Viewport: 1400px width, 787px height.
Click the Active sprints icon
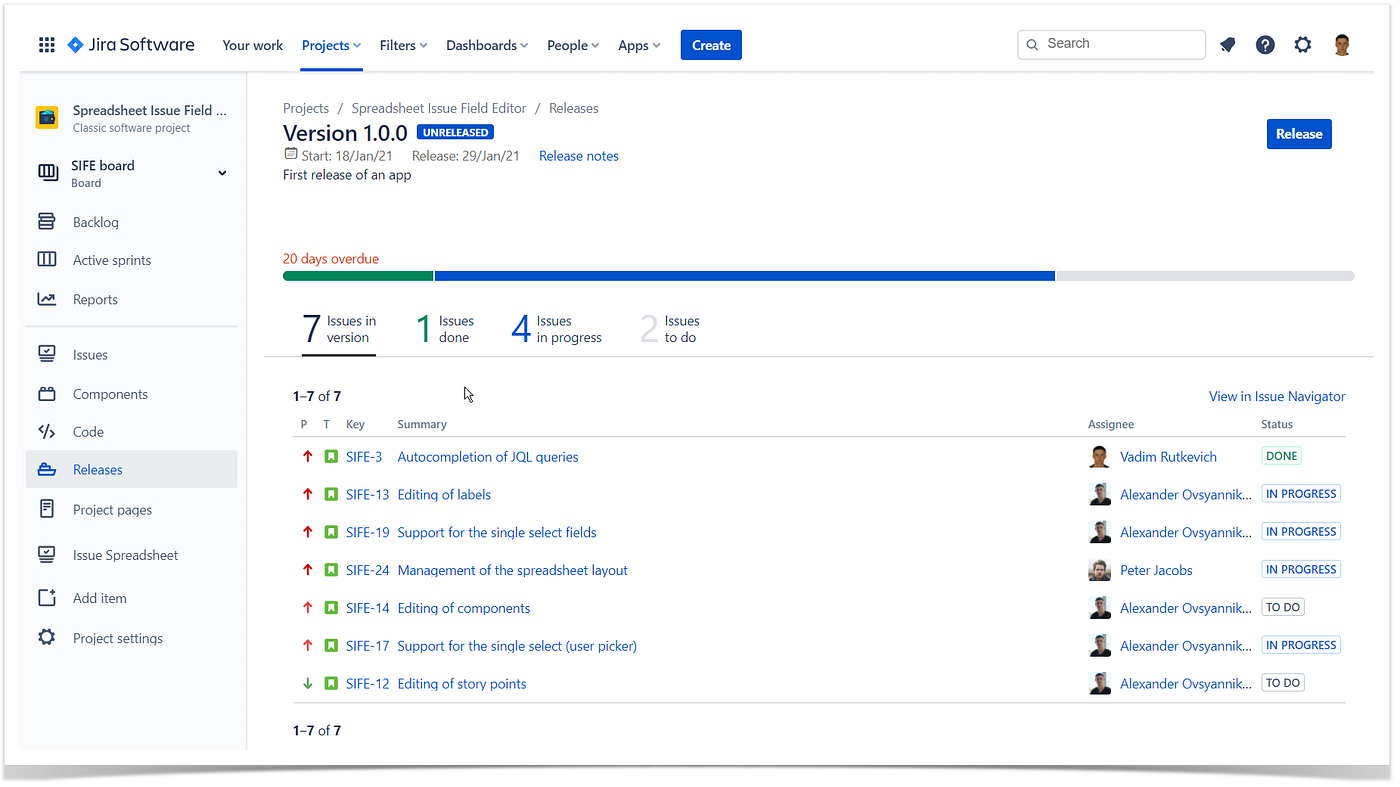point(47,260)
